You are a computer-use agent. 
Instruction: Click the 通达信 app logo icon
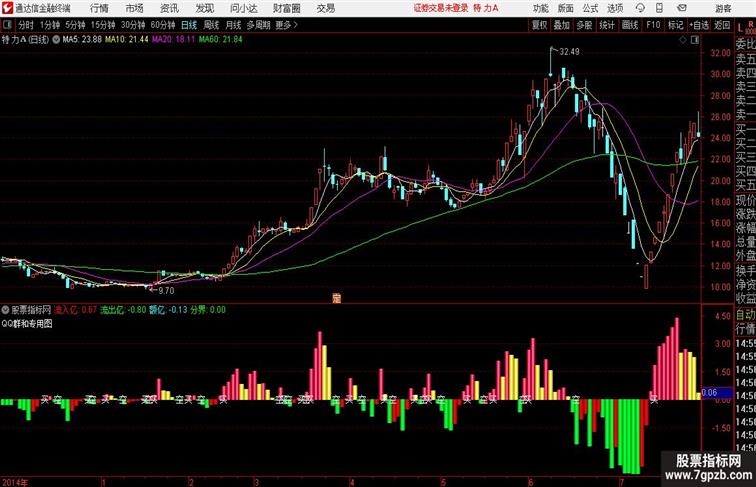pos(7,8)
